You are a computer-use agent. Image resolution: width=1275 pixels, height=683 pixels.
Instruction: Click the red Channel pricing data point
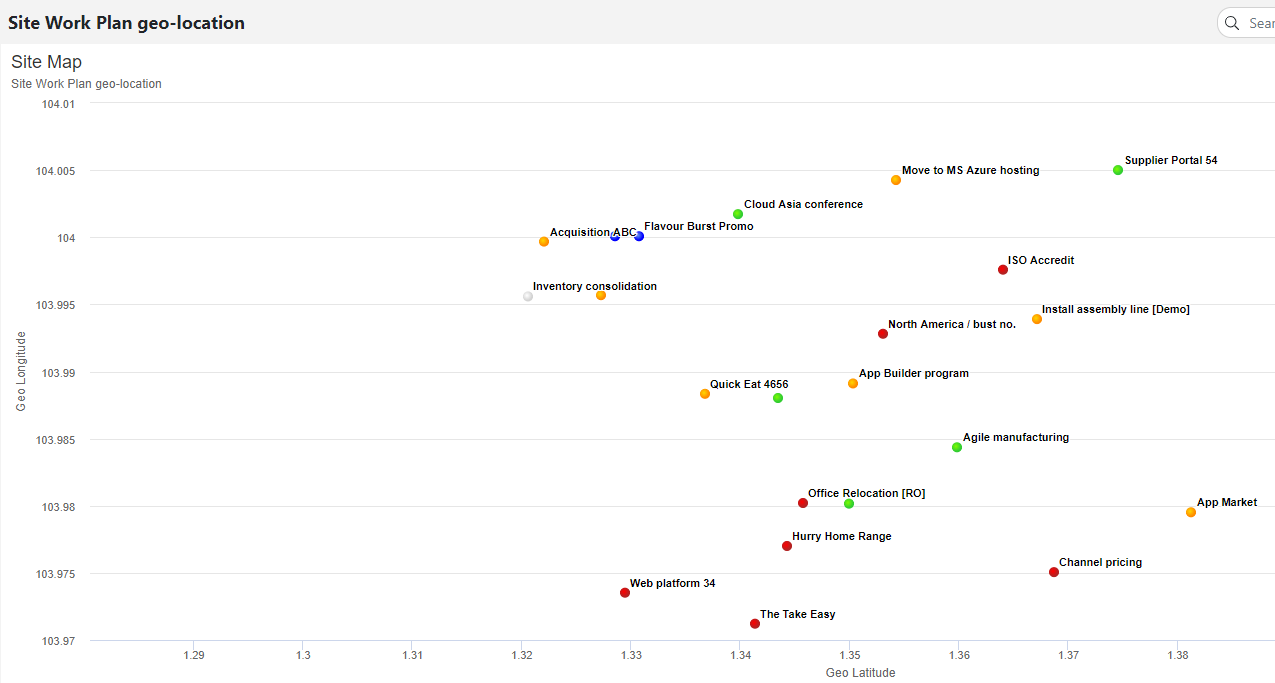coord(1054,572)
